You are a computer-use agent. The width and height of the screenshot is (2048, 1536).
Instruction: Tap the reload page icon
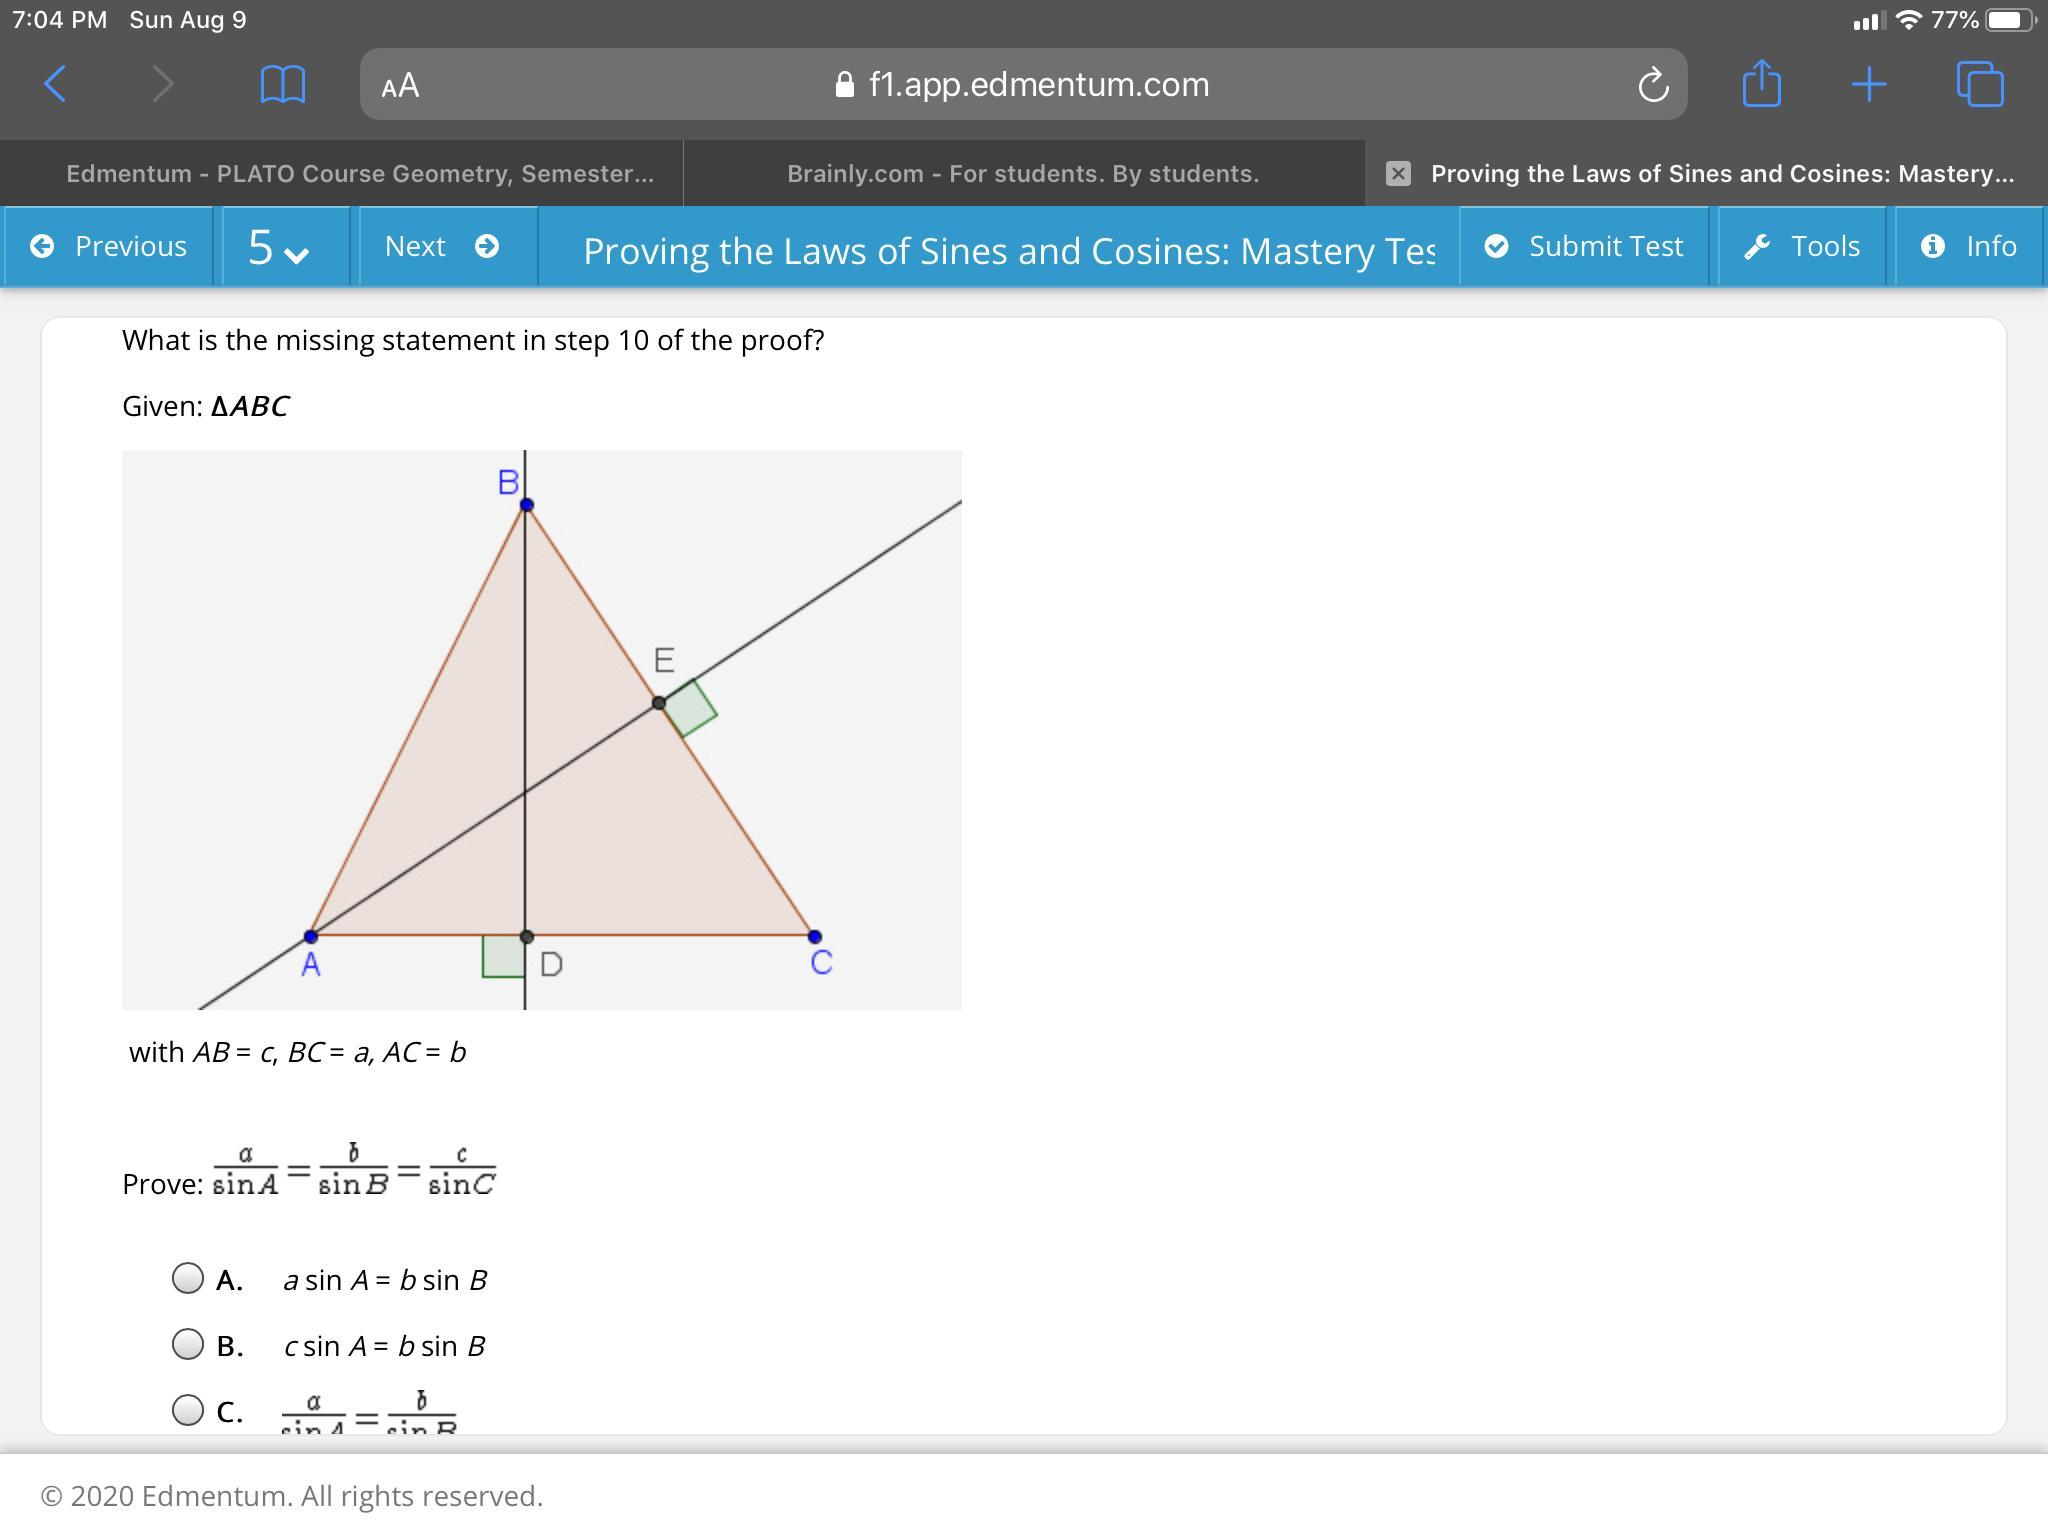(1653, 85)
